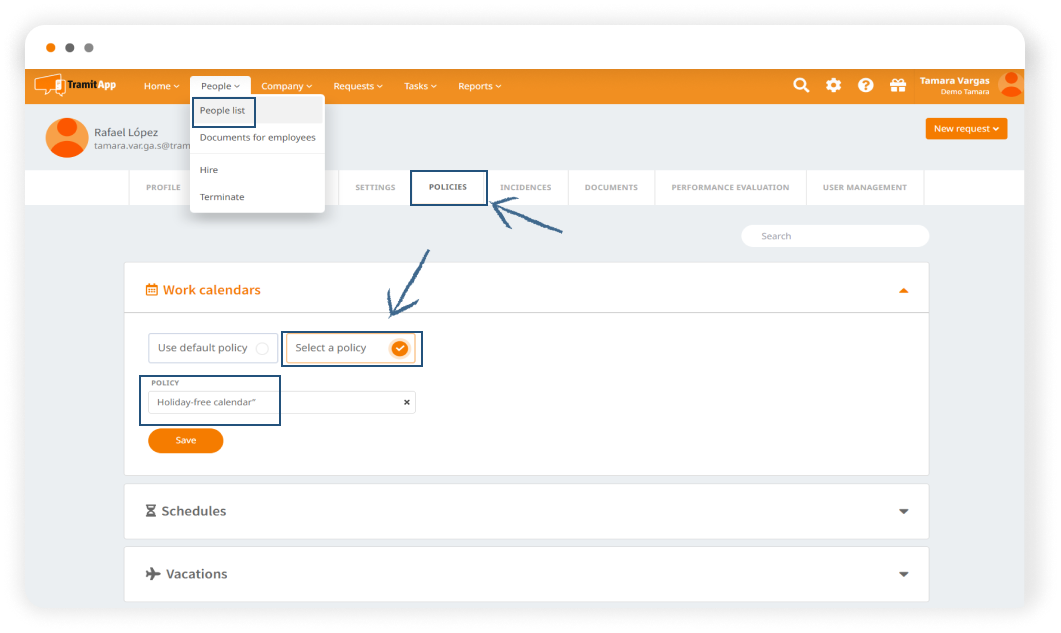This screenshot has height=633, width=1061.
Task: Collapse the Work calendars section
Action: click(x=903, y=290)
